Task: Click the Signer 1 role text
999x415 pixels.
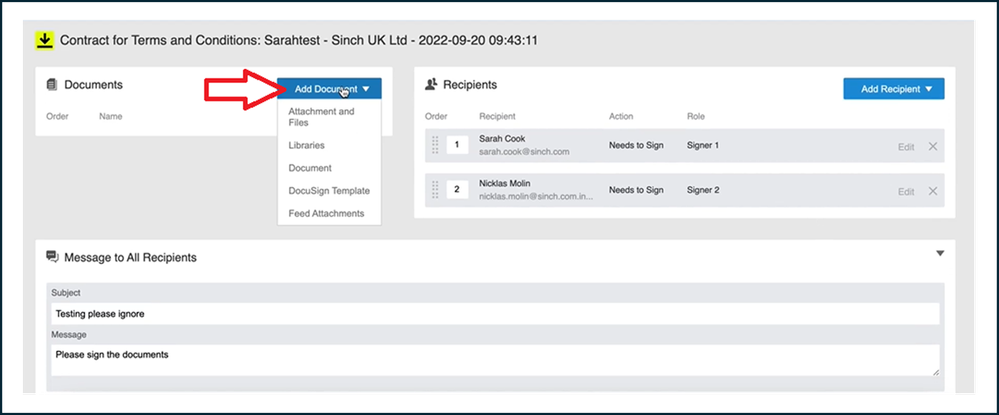Action: [703, 145]
